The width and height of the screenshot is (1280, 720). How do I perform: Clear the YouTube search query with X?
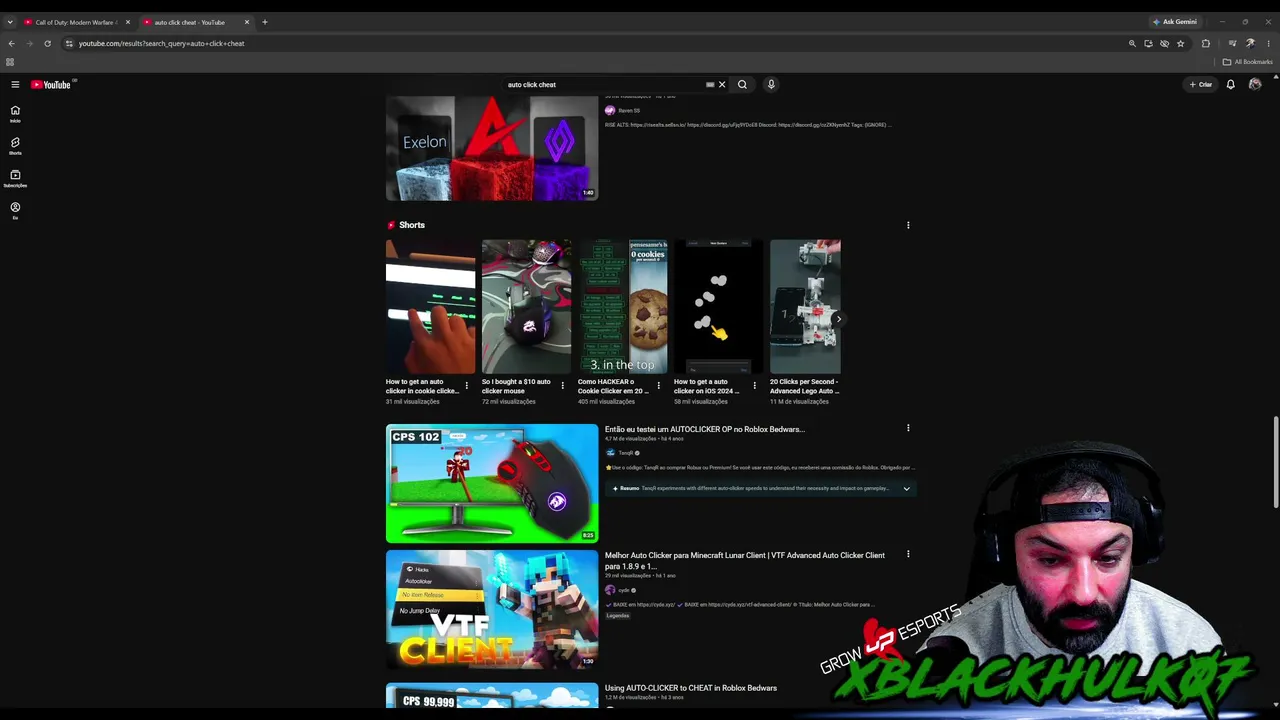pyautogui.click(x=722, y=85)
